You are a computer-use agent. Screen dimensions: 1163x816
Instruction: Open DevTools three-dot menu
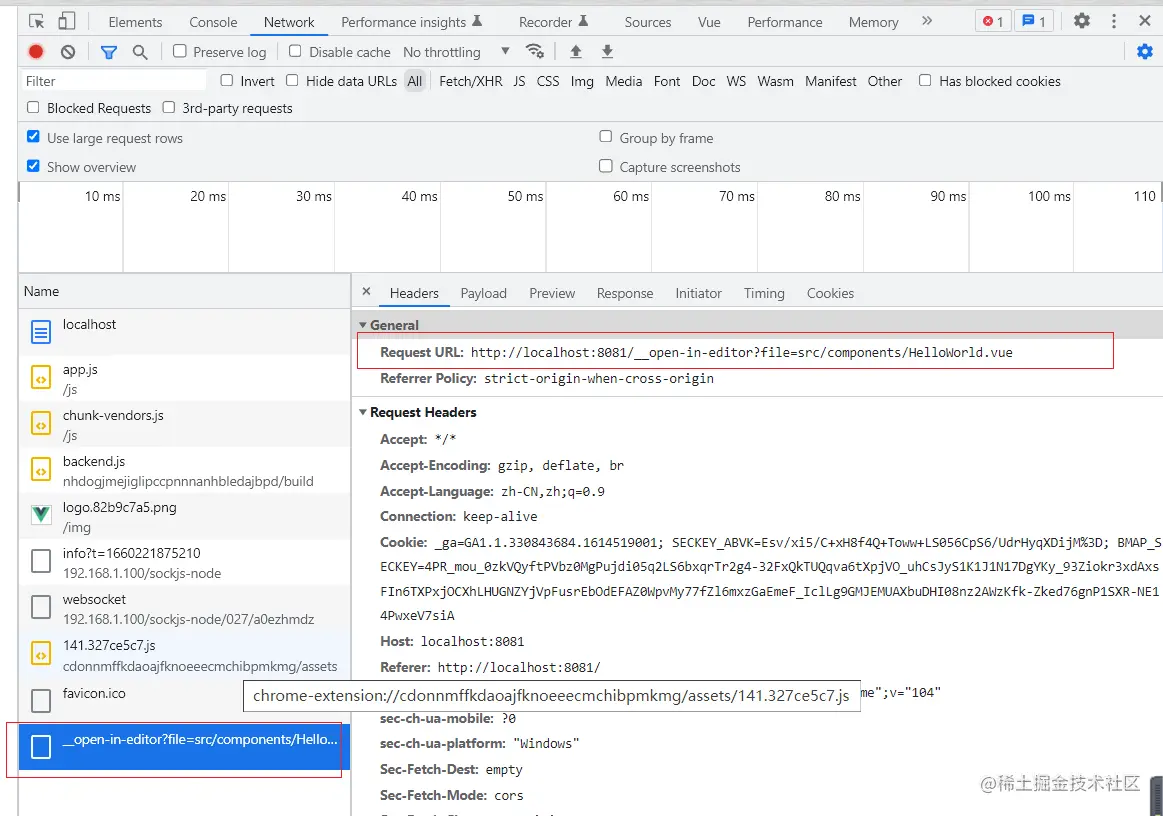(x=1113, y=21)
